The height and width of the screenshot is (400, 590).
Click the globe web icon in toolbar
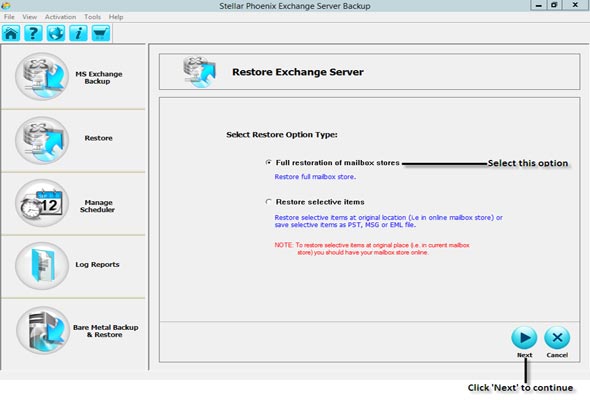tap(56, 33)
